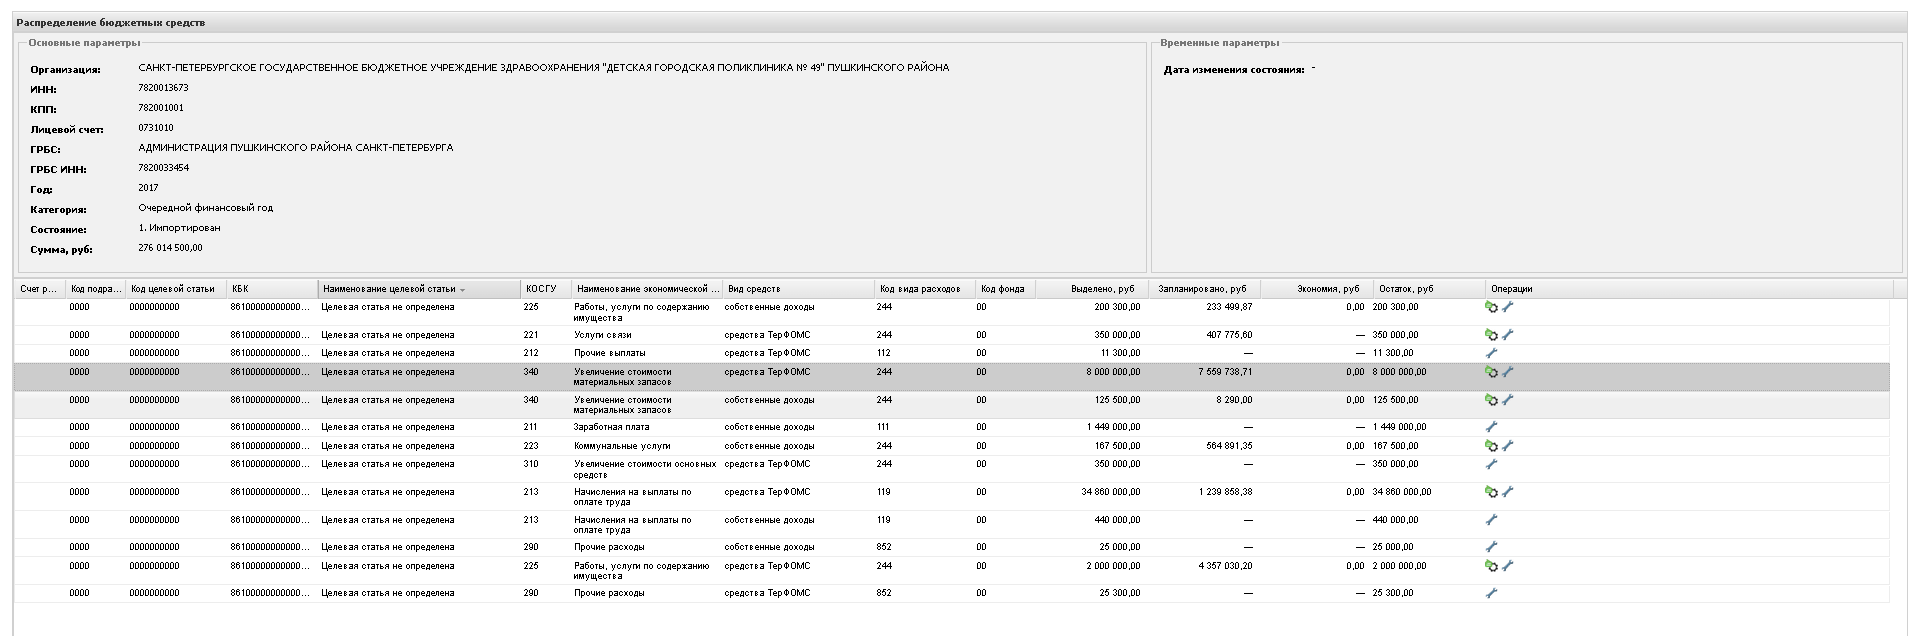Image resolution: width=1920 pixels, height=636 pixels.
Task: Click the Код вида расходов column header
Action: coord(925,289)
